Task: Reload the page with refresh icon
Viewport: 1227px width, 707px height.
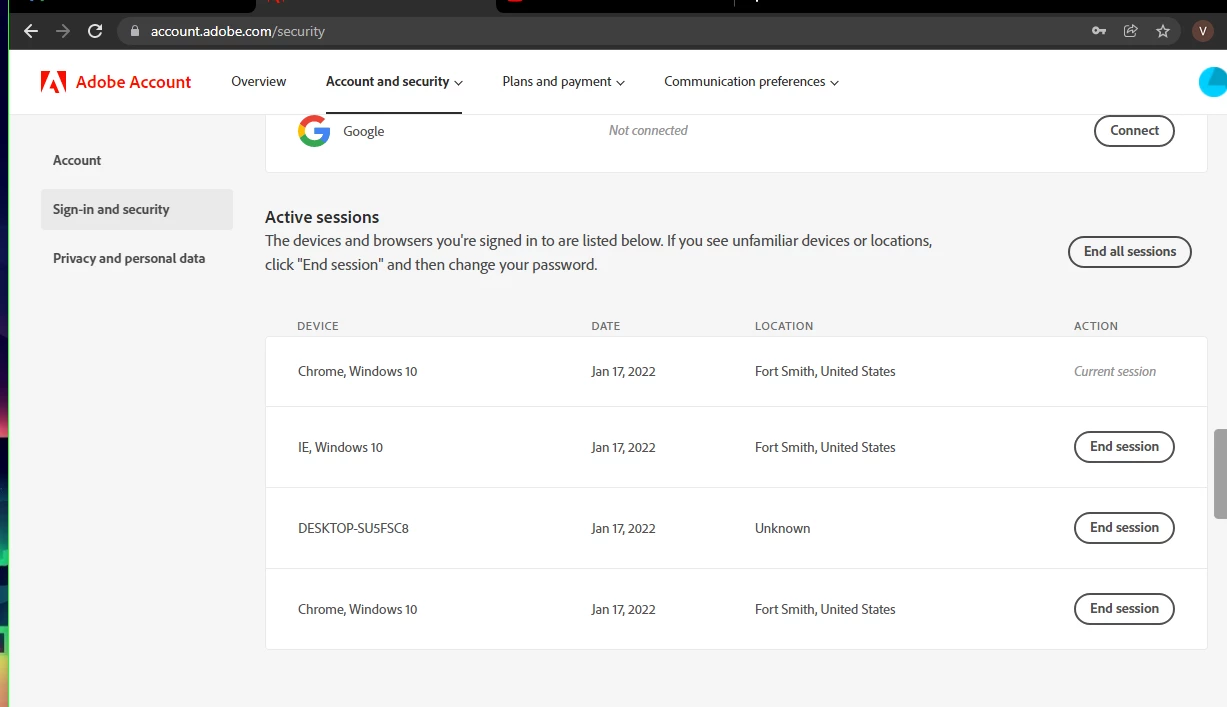Action: 95,31
